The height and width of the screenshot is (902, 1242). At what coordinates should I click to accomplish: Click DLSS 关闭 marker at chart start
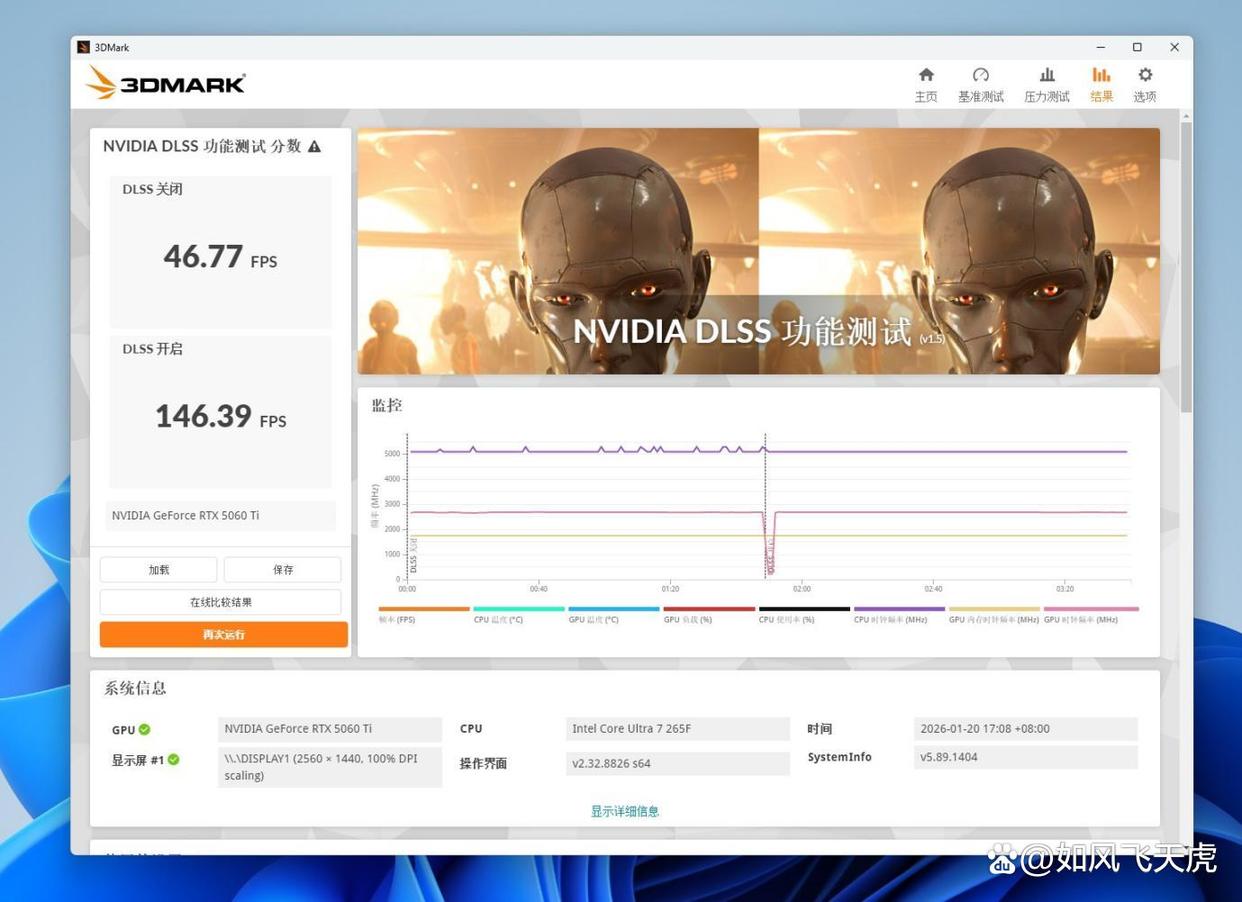(x=408, y=506)
